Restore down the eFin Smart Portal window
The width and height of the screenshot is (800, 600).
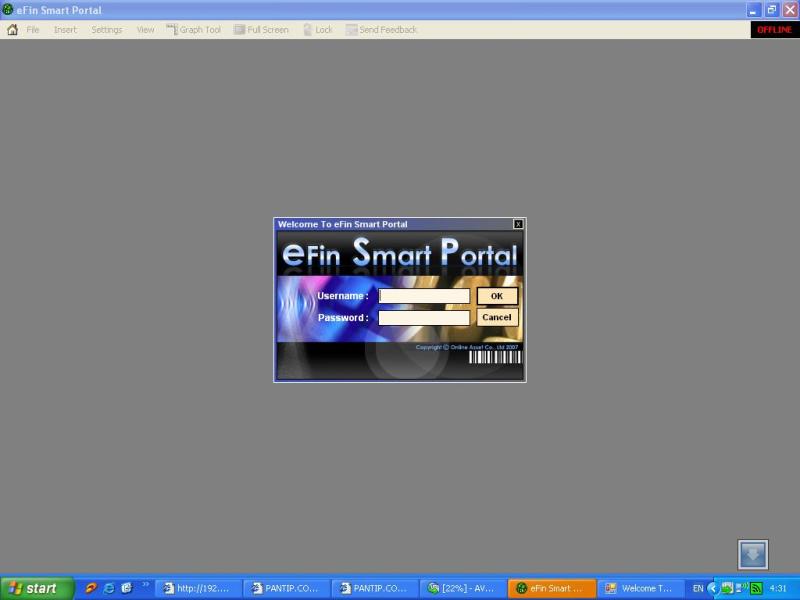[772, 10]
